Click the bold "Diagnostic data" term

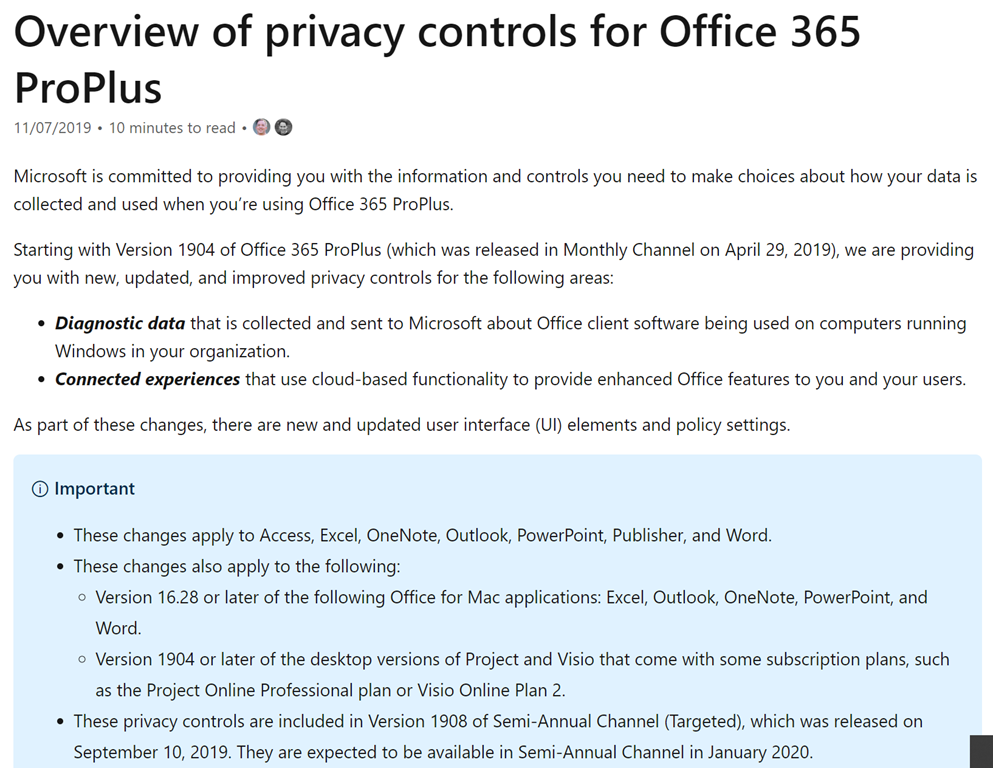point(120,323)
